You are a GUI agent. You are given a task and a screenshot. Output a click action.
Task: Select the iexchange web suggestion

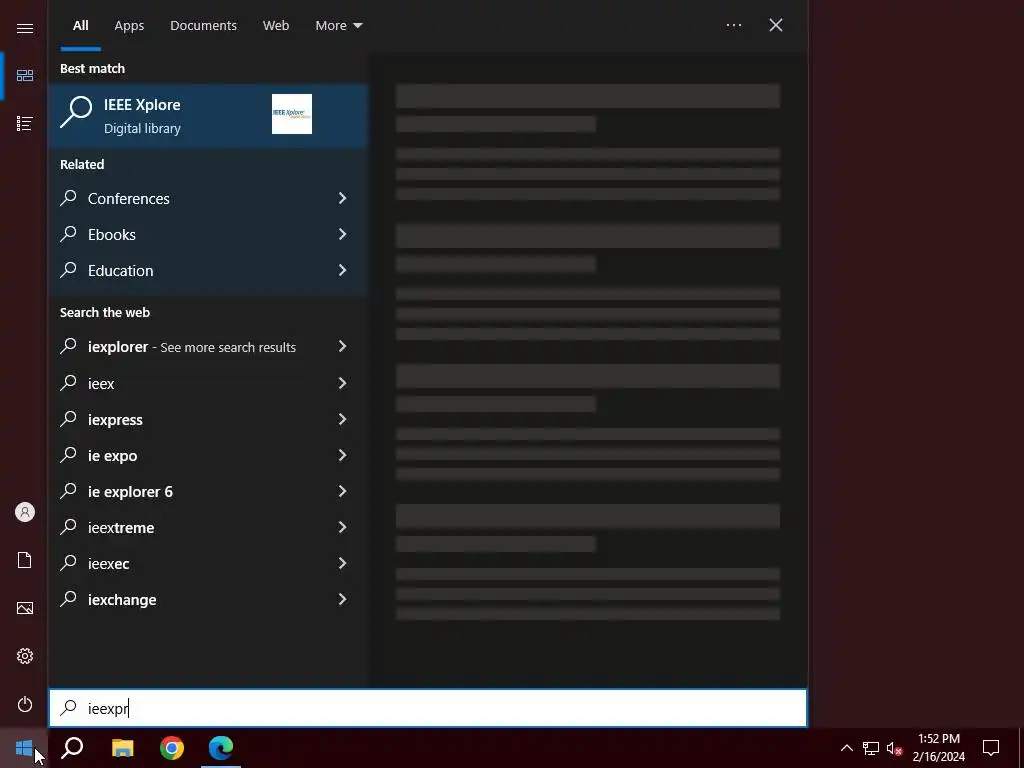tap(208, 599)
